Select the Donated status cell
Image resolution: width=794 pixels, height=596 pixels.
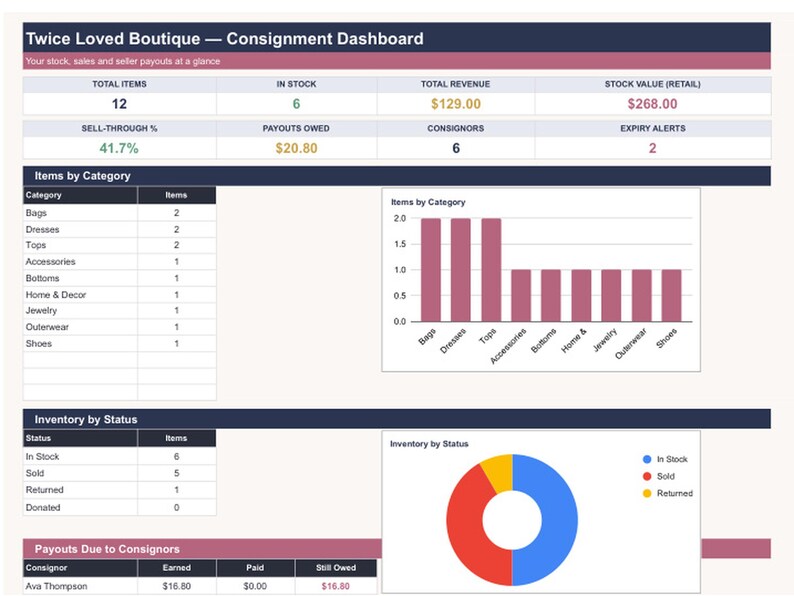click(80, 507)
